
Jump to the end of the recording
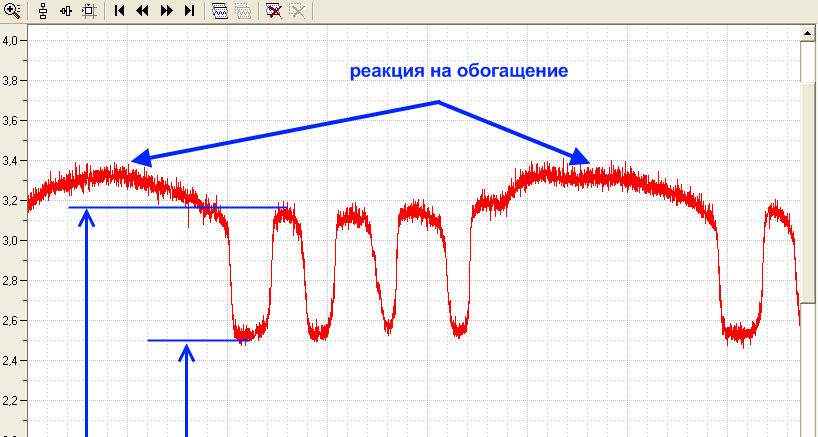pos(190,10)
